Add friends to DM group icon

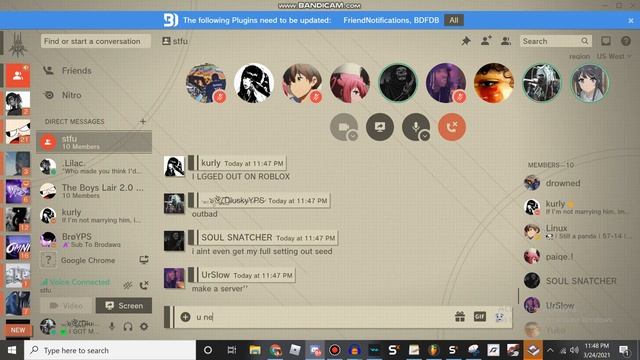click(x=486, y=41)
